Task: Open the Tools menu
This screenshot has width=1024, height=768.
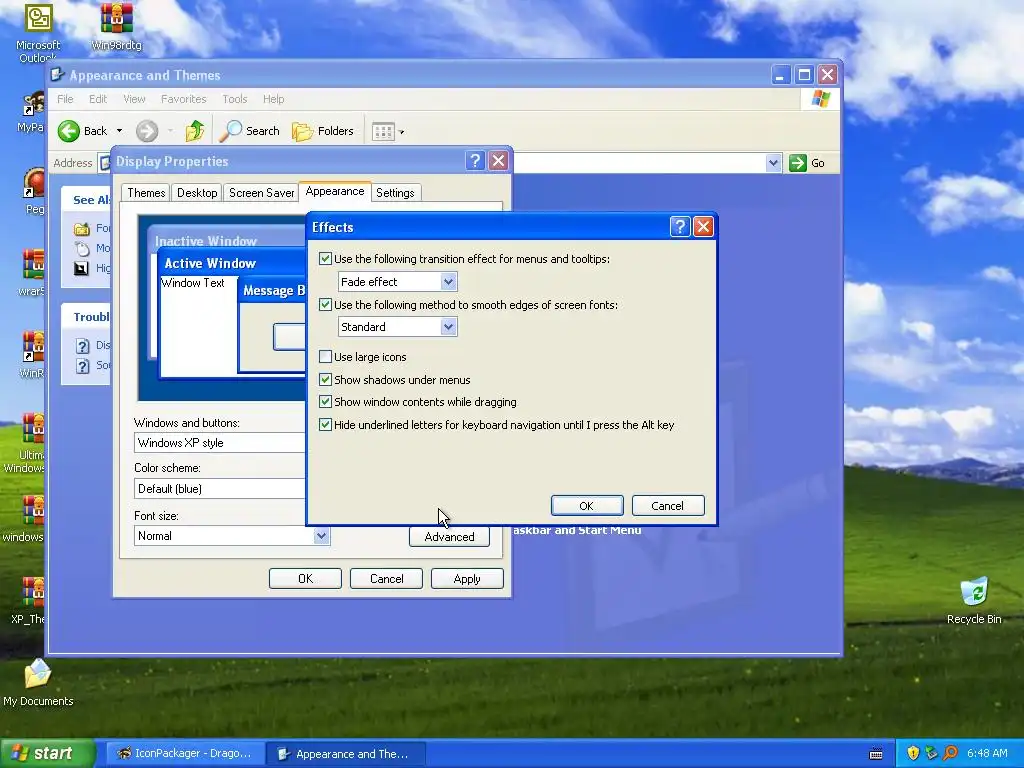Action: (x=234, y=99)
